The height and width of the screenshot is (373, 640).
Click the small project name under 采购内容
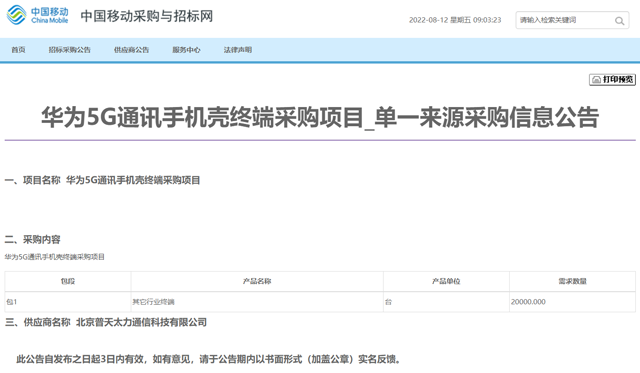[55, 257]
